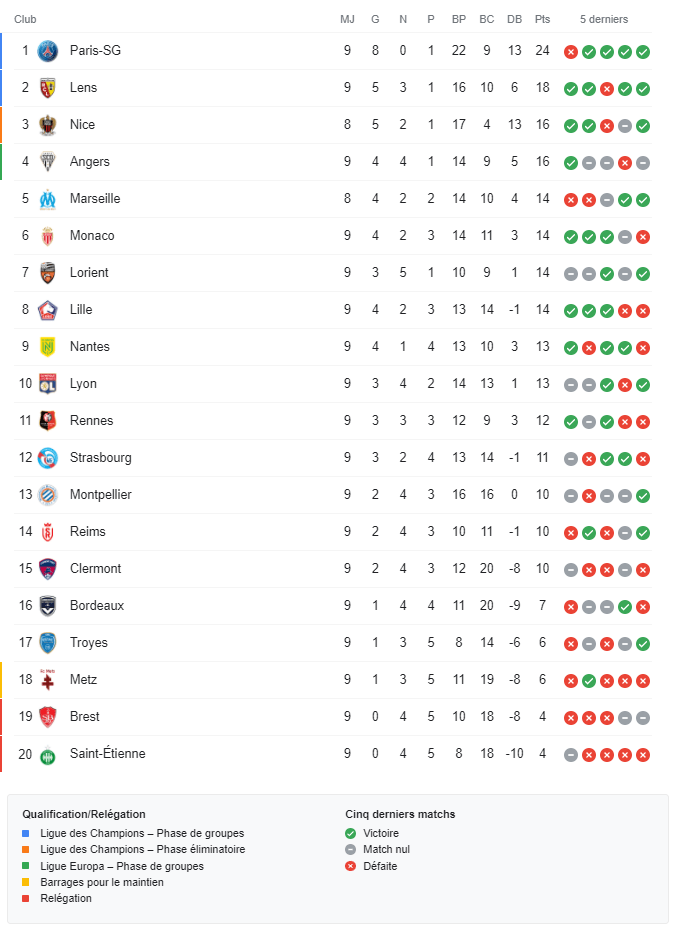Click the Nantes club crest

pyautogui.click(x=47, y=347)
